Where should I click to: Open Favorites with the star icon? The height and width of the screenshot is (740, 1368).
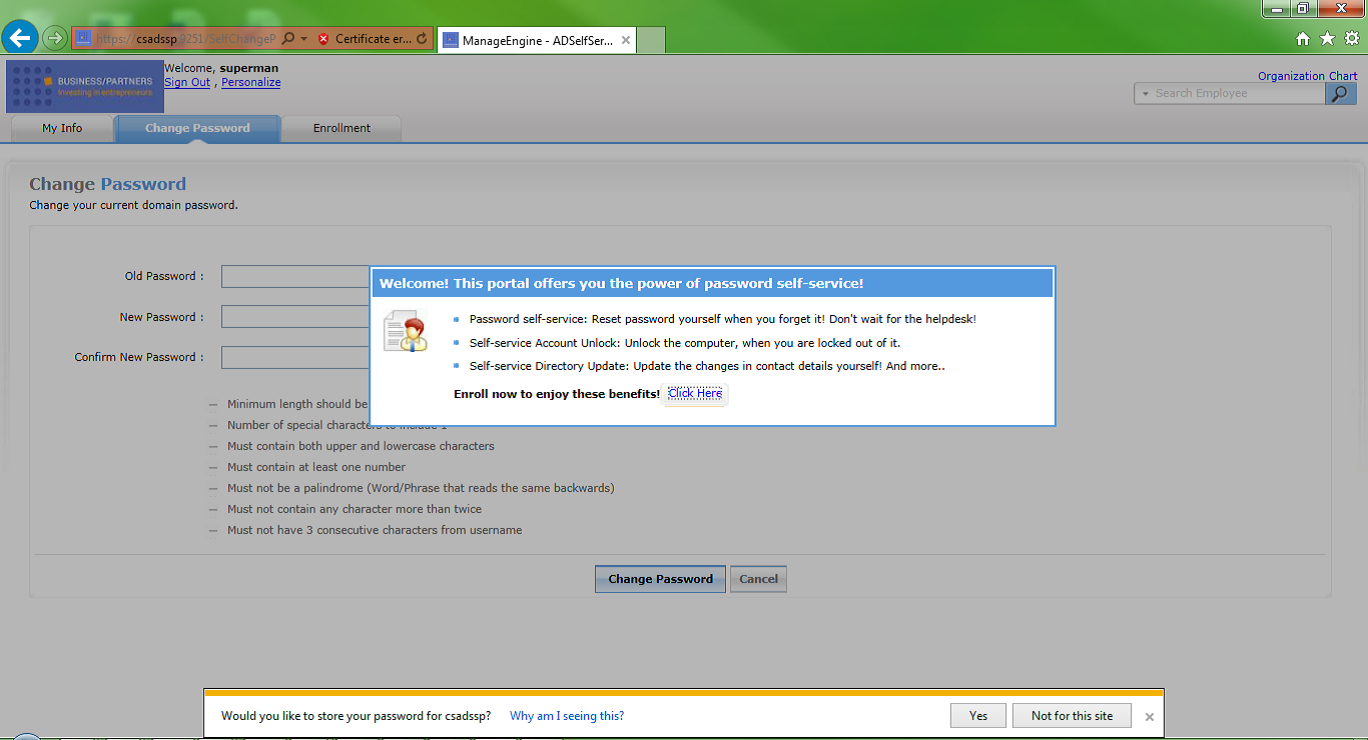pos(1327,38)
